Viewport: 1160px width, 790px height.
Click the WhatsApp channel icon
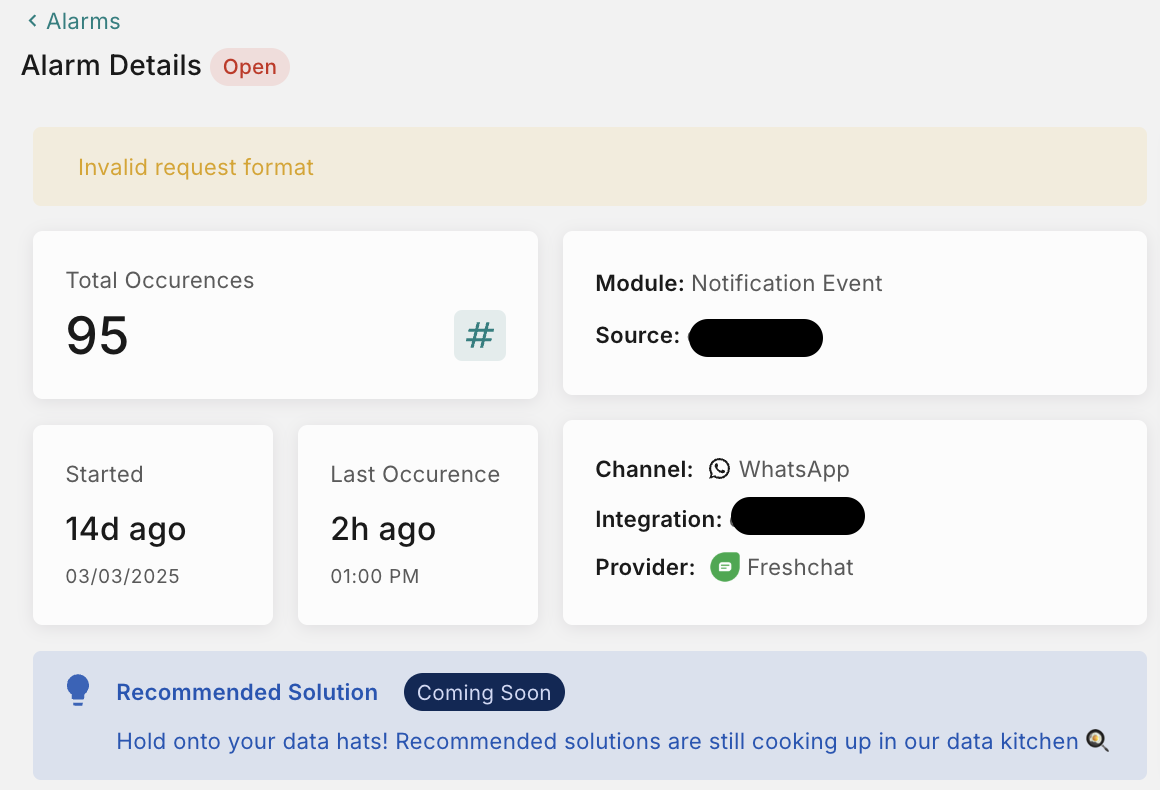point(719,469)
